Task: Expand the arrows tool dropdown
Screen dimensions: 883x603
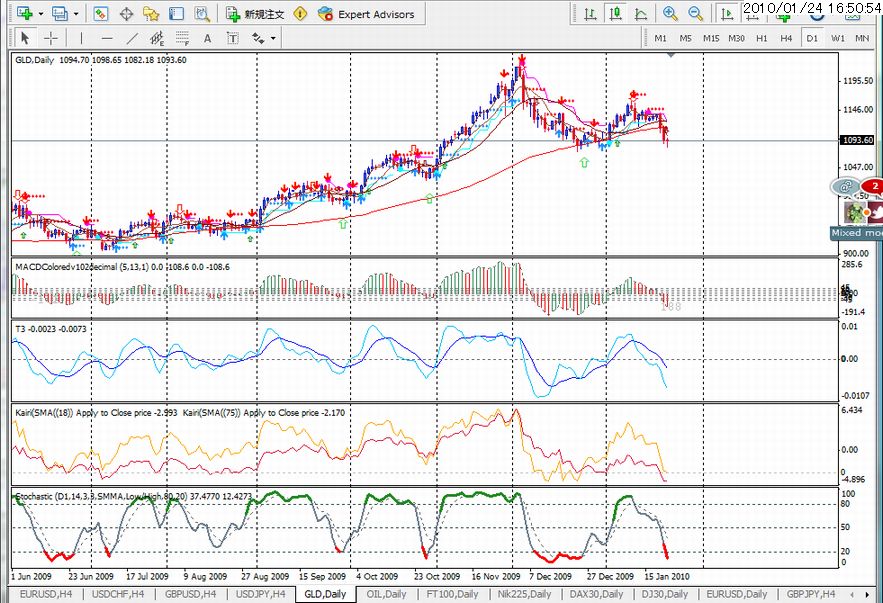Action: tap(273, 38)
